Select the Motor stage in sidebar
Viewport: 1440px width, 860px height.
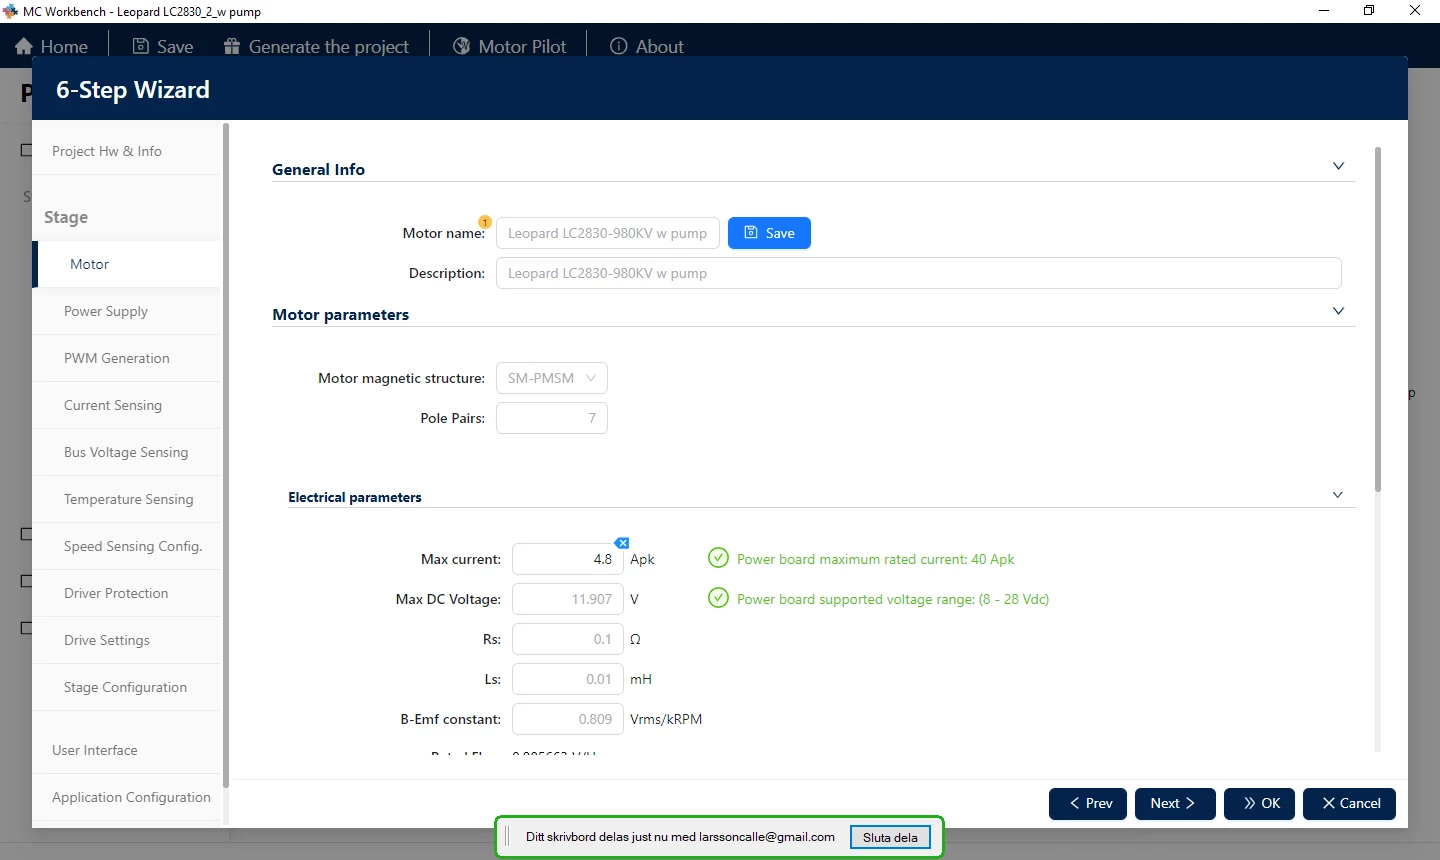pyautogui.click(x=126, y=264)
